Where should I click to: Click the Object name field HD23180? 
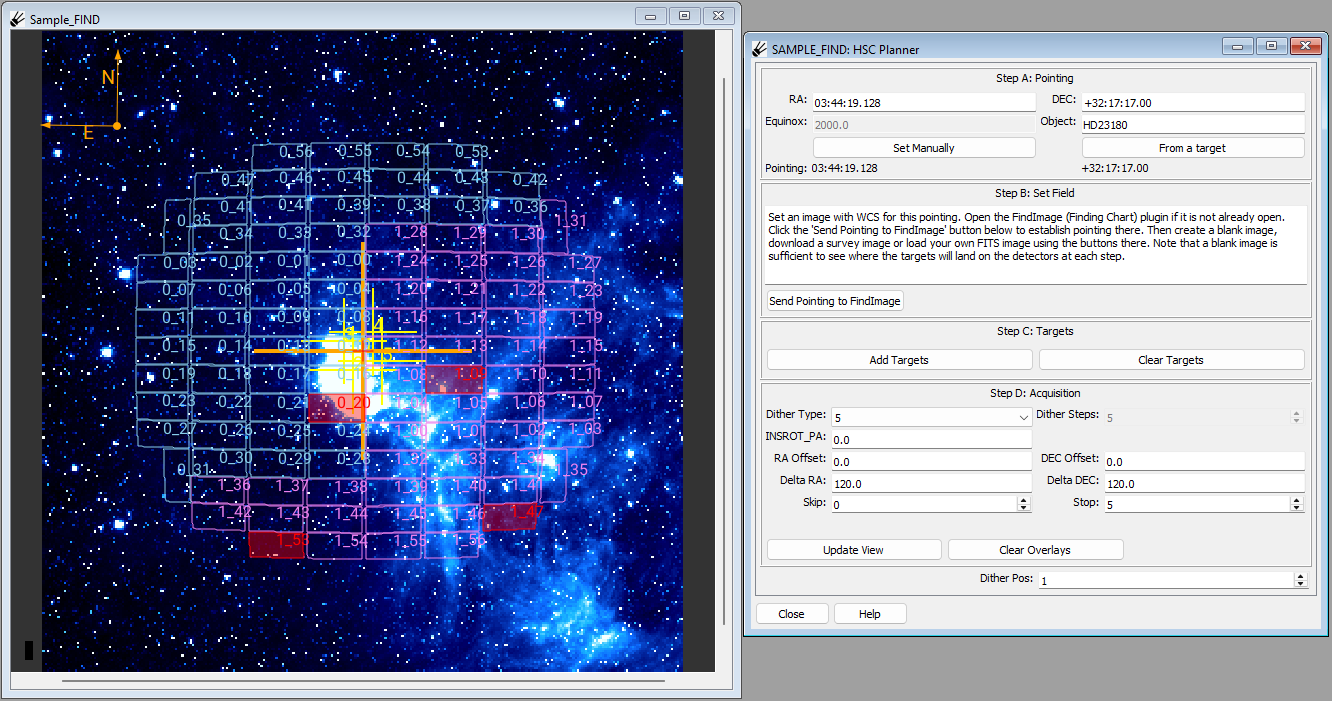tap(1193, 124)
